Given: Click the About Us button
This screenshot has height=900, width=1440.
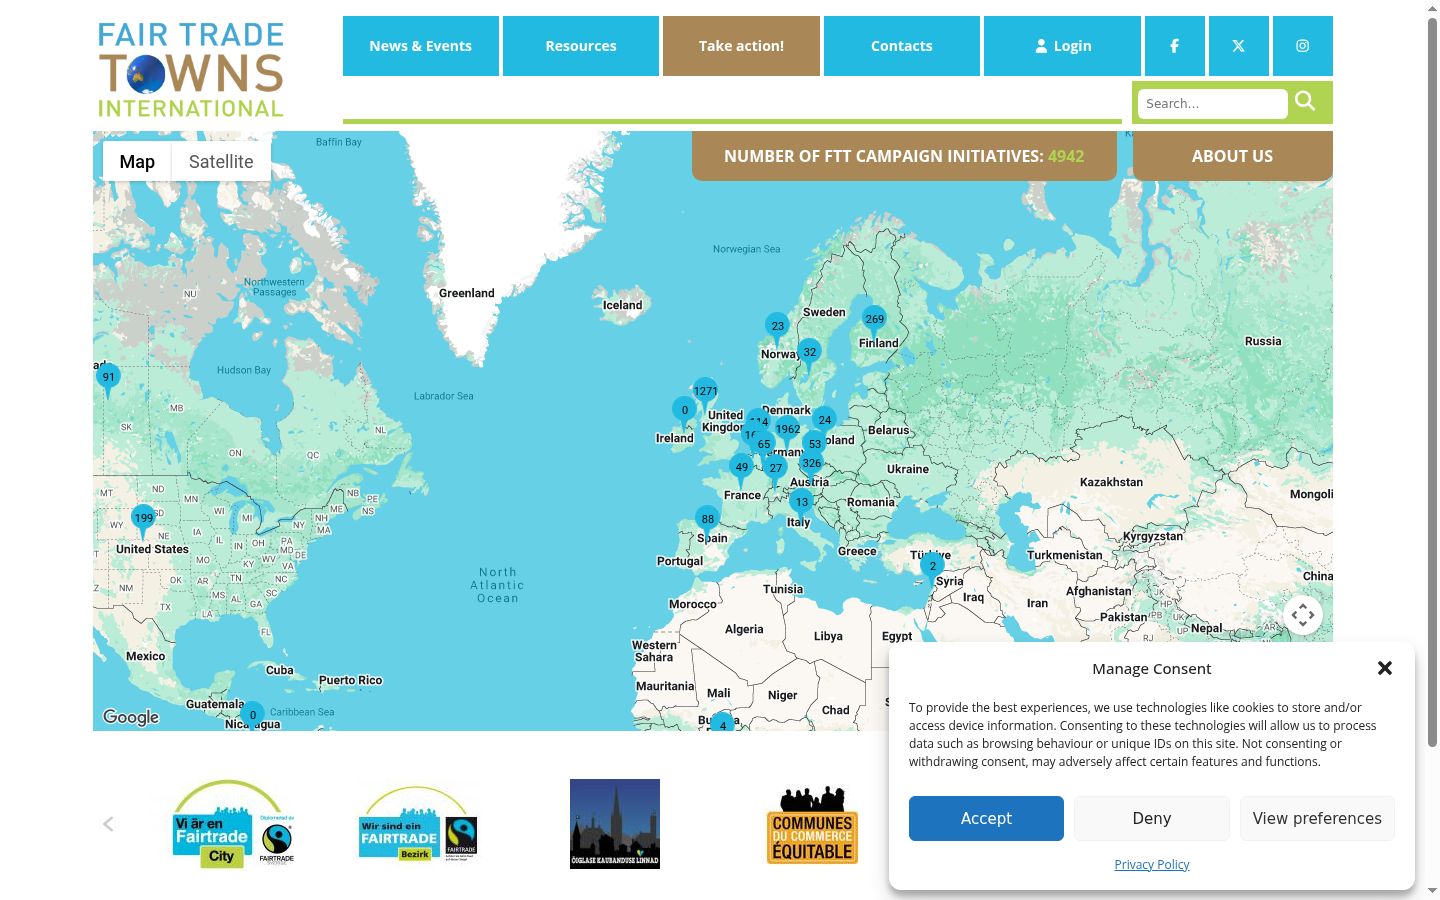Looking at the screenshot, I should 1232,156.
